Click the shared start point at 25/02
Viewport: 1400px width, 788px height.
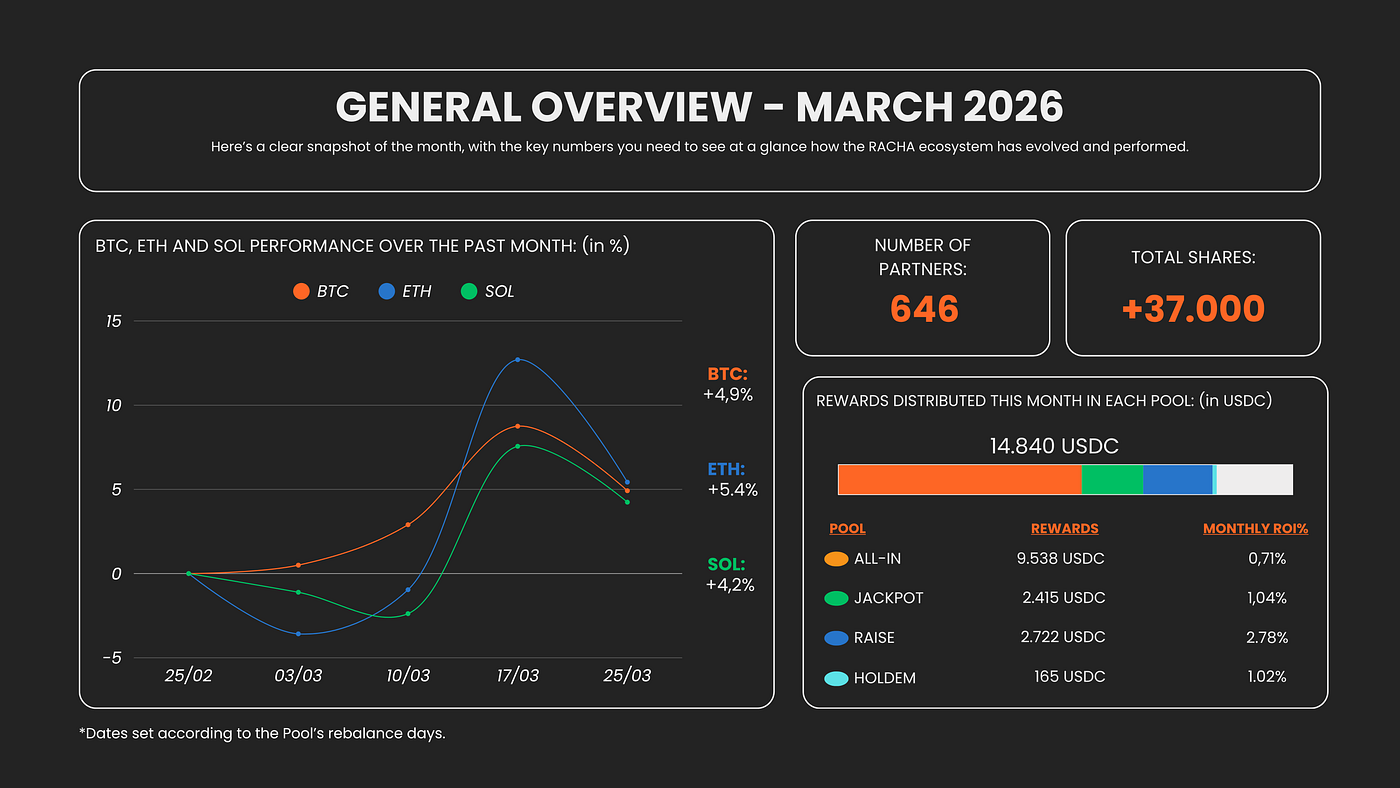coord(188,573)
